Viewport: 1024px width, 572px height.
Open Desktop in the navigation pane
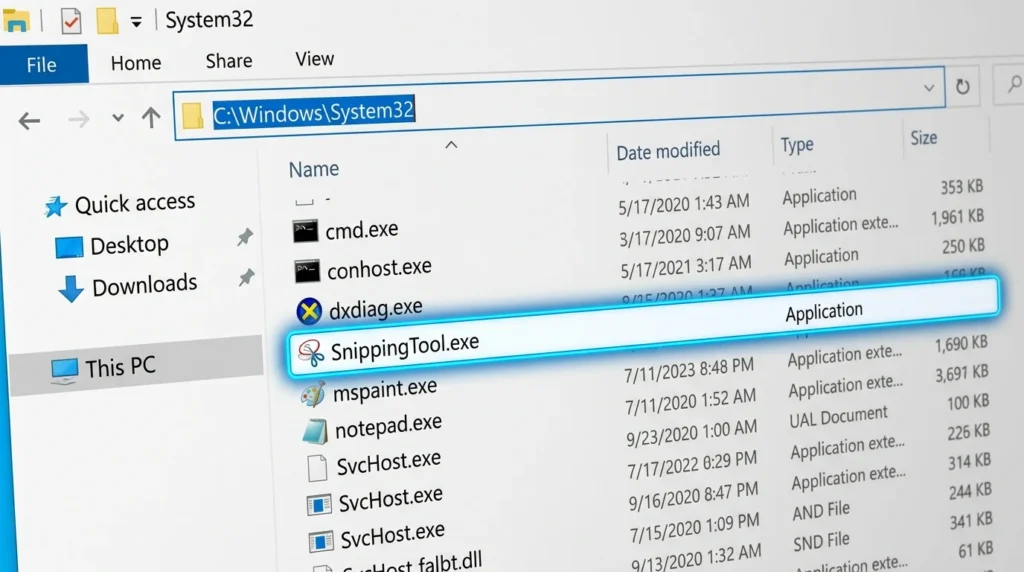[x=129, y=245]
